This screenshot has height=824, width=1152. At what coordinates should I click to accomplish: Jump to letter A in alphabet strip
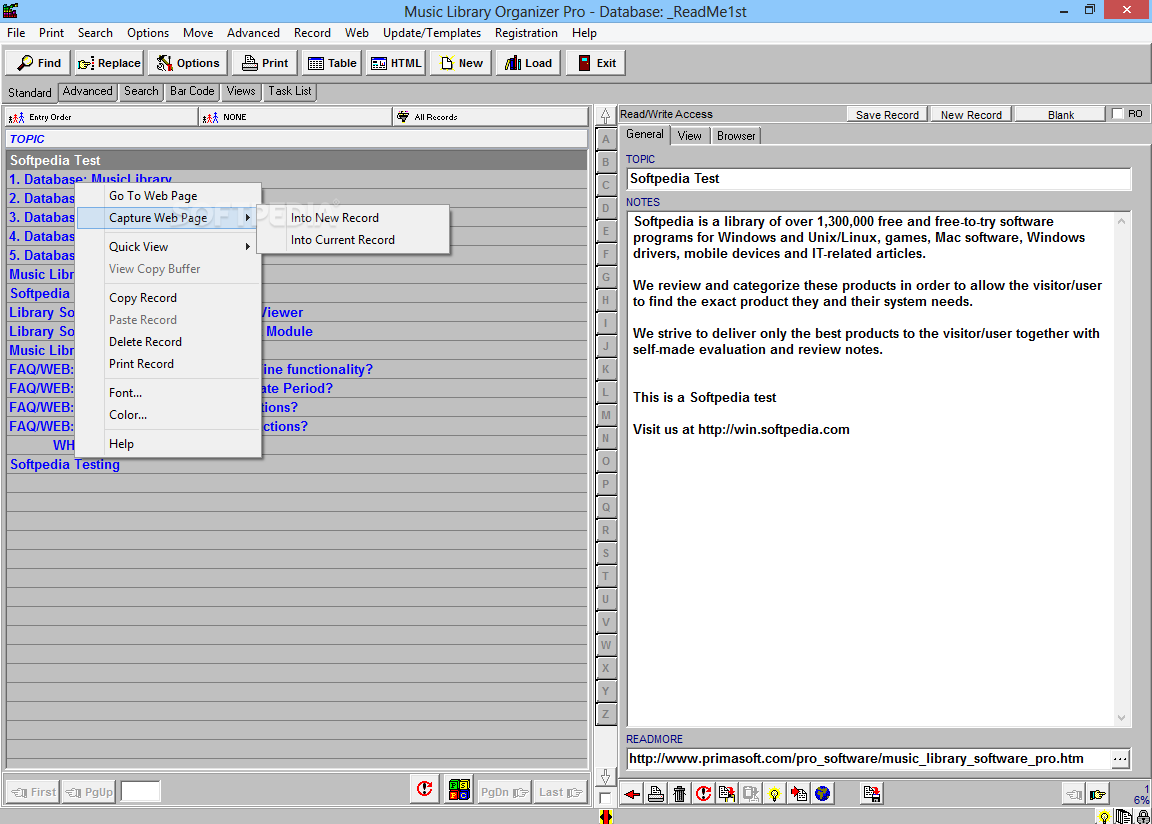605,140
